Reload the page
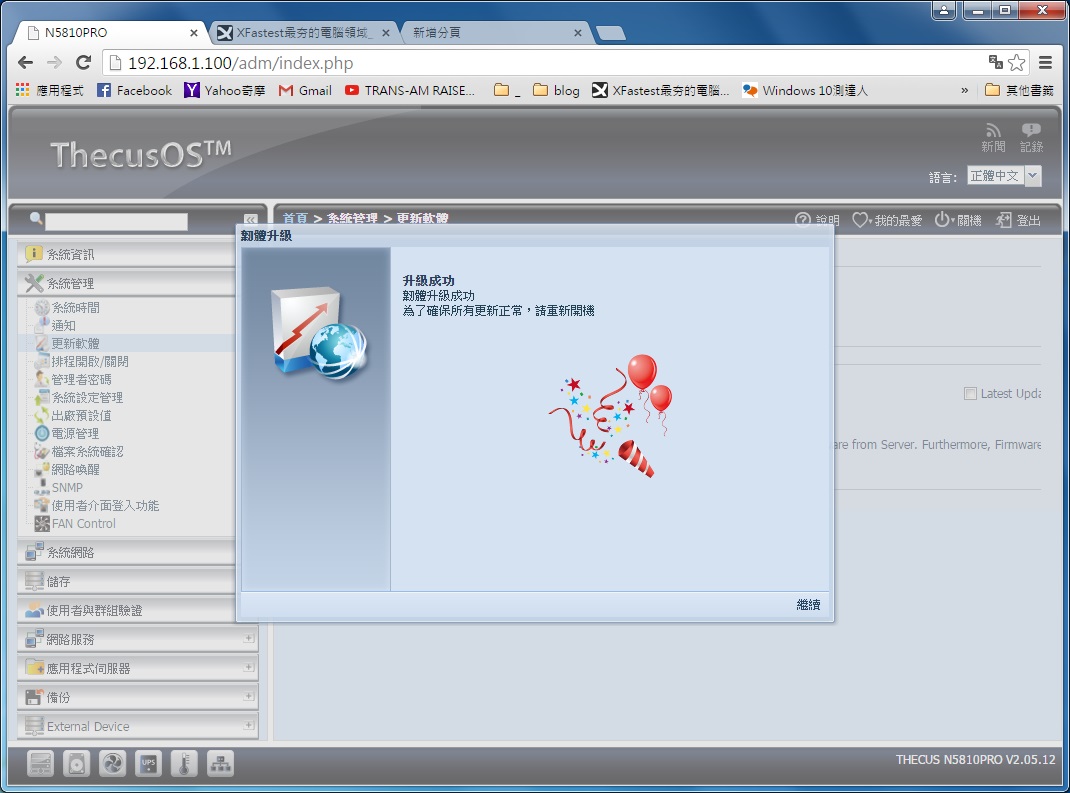 tap(83, 63)
